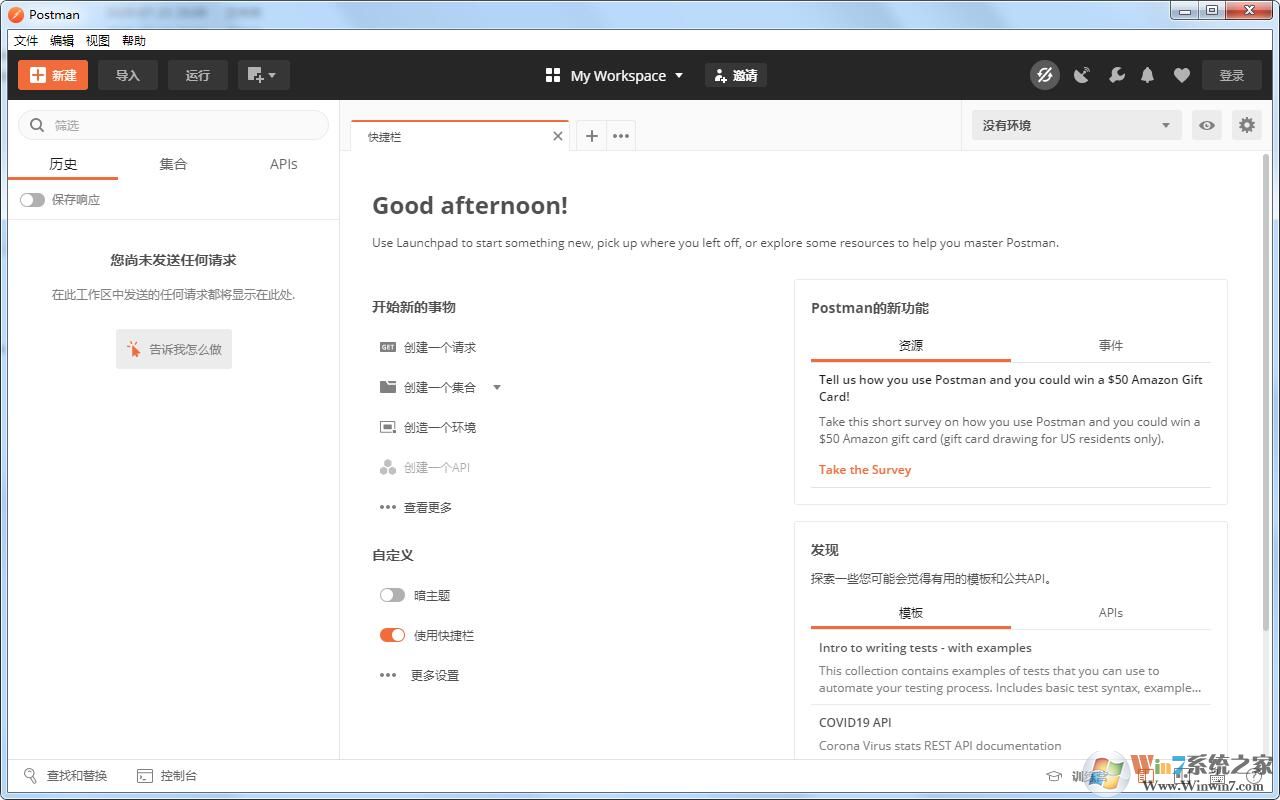Open Postman settings via the wrench icon
This screenshot has width=1280, height=800.
point(1116,75)
